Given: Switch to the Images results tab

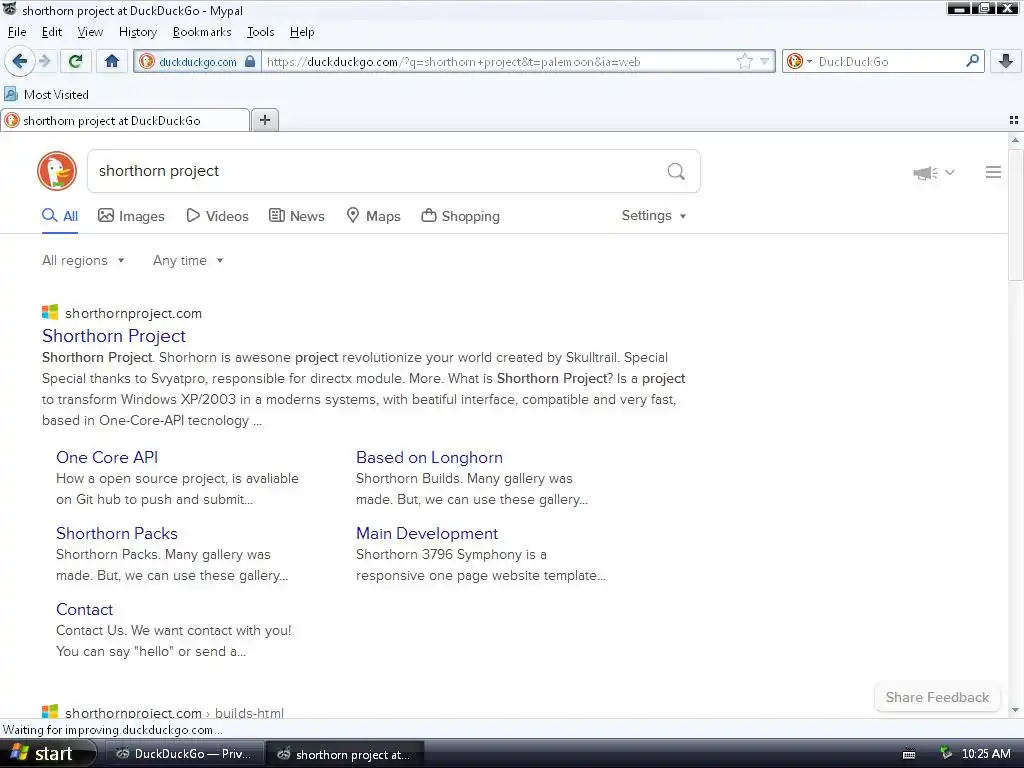Looking at the screenshot, I should [131, 216].
